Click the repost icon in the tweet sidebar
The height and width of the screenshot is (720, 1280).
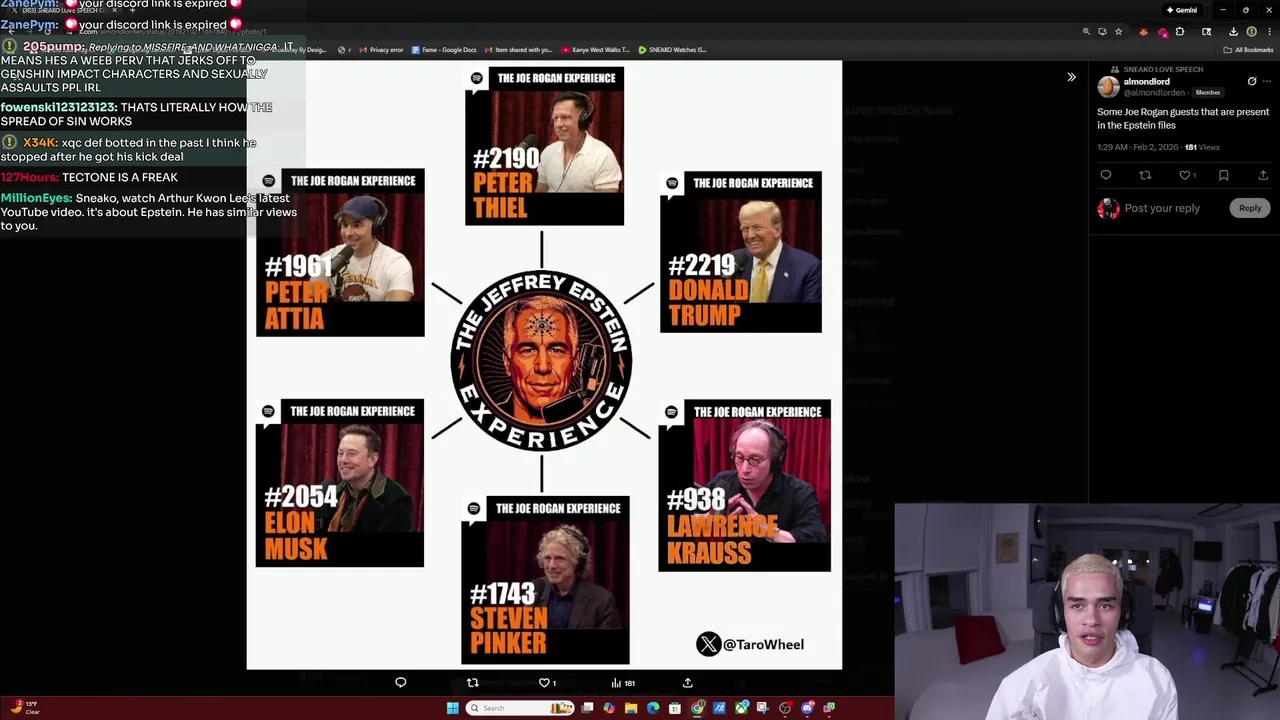click(x=1145, y=175)
